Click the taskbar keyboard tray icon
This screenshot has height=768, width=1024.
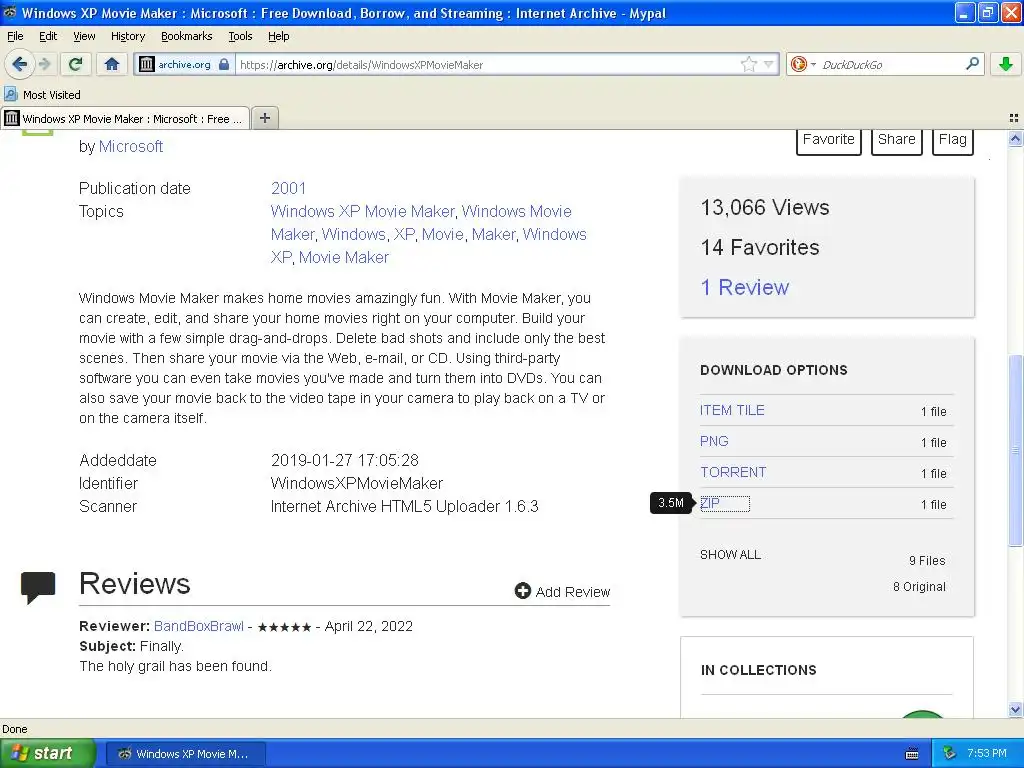point(912,754)
